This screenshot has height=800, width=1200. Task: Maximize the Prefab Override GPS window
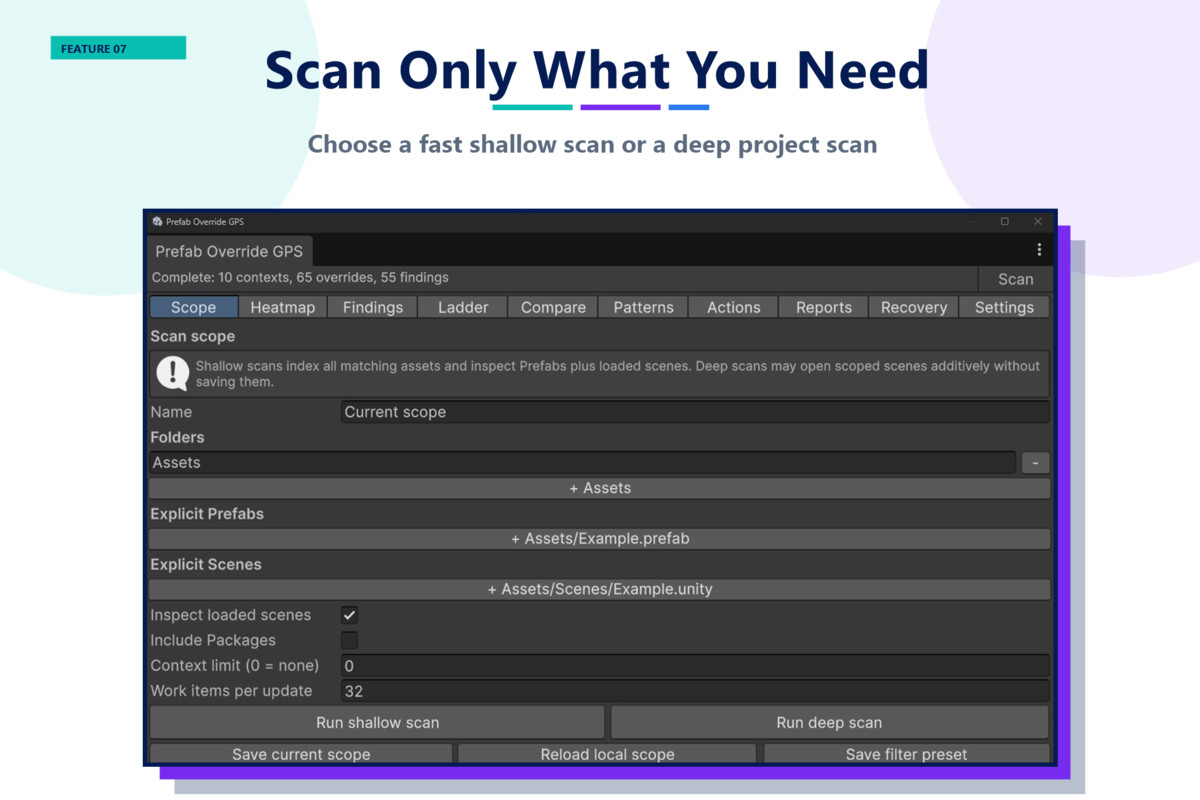[1005, 221]
